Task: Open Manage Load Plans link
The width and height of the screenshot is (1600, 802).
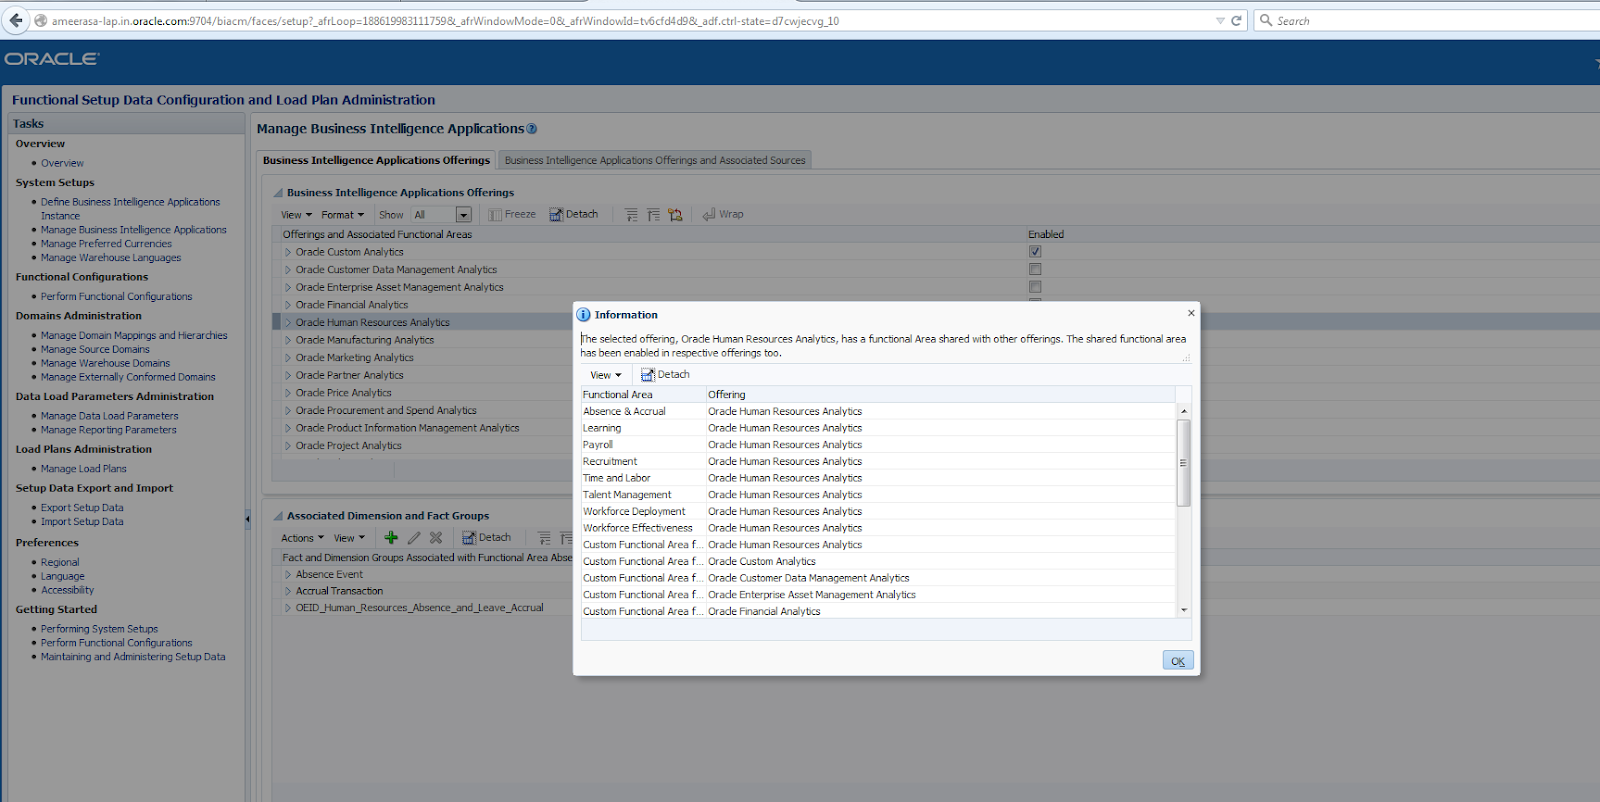Action: 84,469
